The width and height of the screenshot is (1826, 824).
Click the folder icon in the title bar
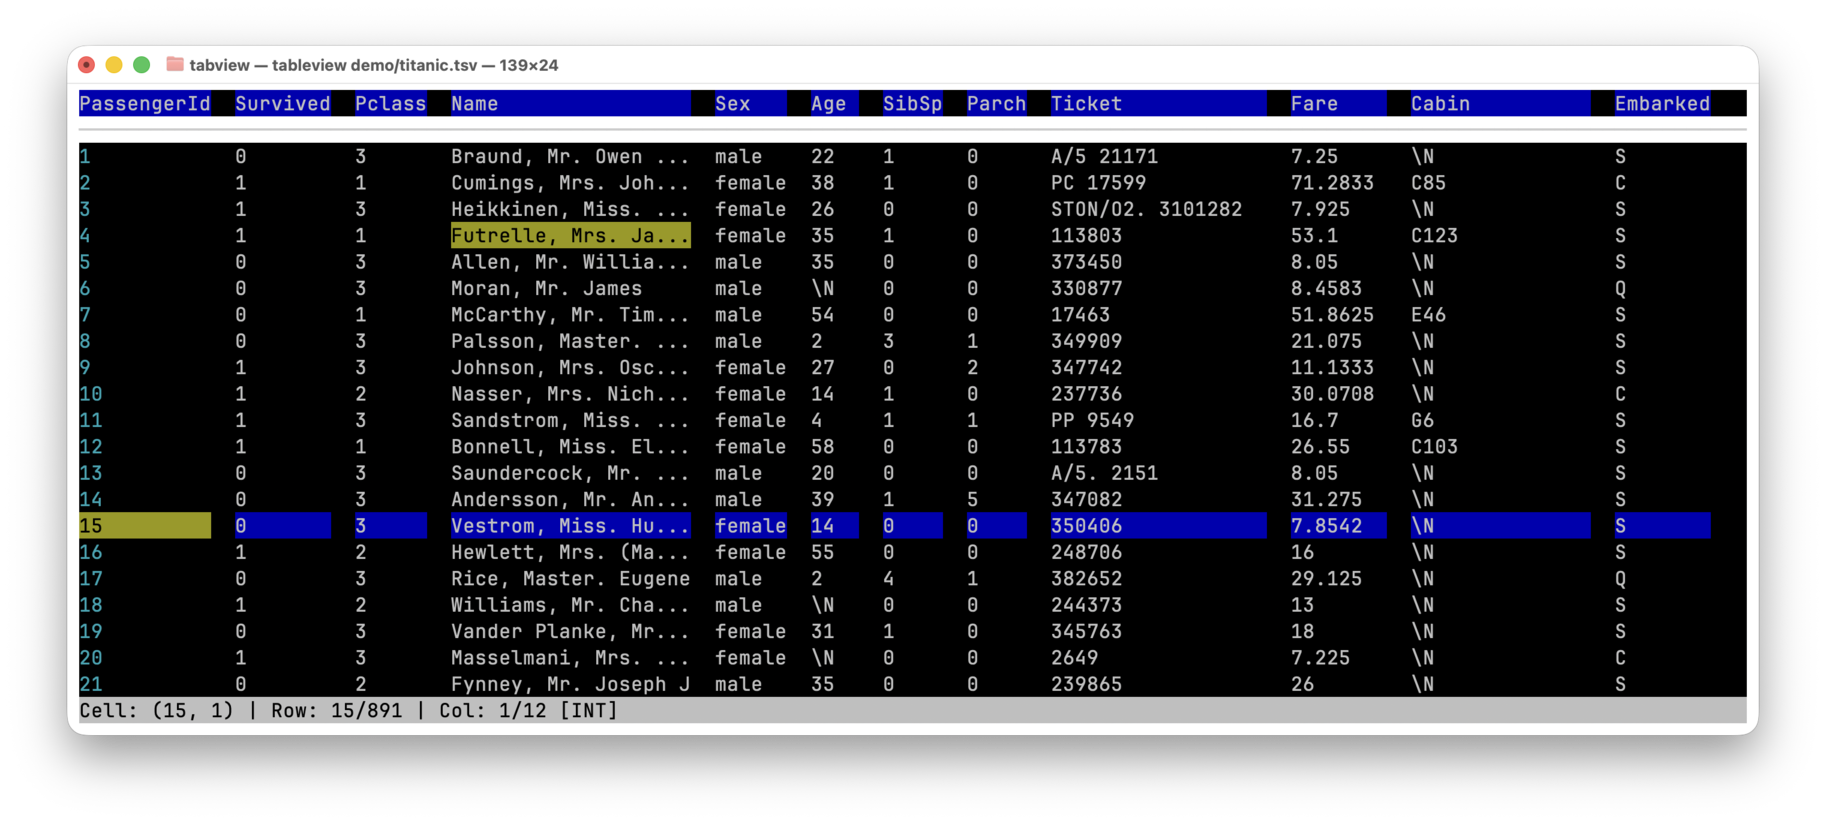175,64
